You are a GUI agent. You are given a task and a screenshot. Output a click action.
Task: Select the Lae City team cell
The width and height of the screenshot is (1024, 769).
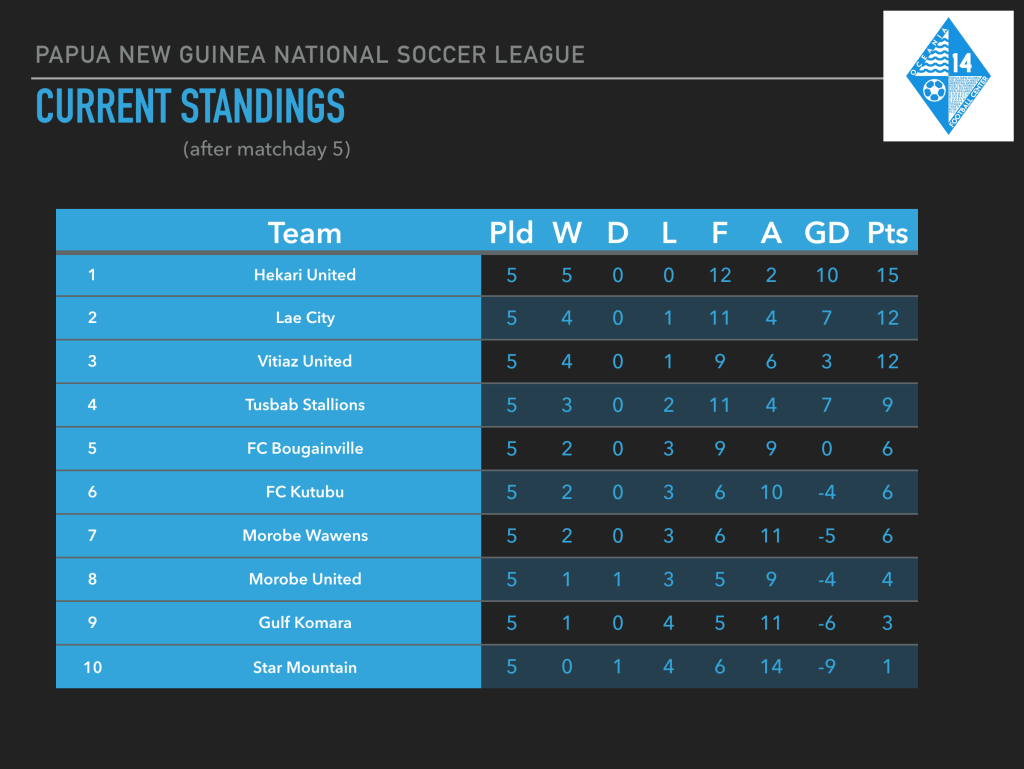tap(305, 318)
